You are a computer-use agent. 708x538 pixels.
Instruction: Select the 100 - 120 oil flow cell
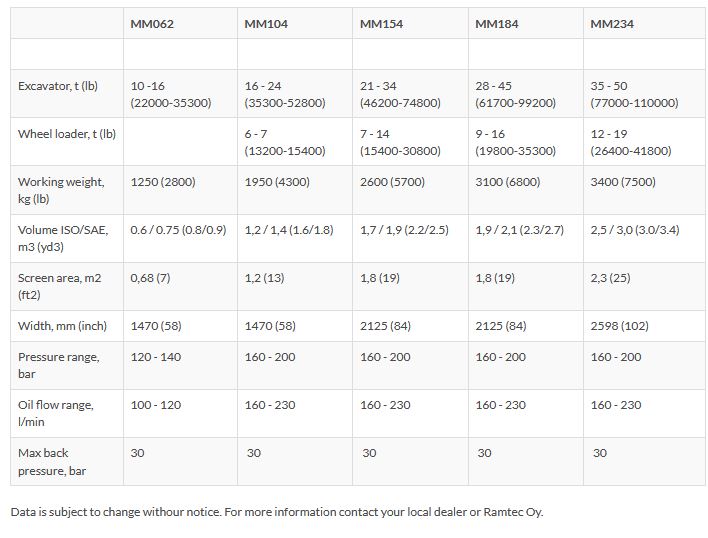coord(158,405)
